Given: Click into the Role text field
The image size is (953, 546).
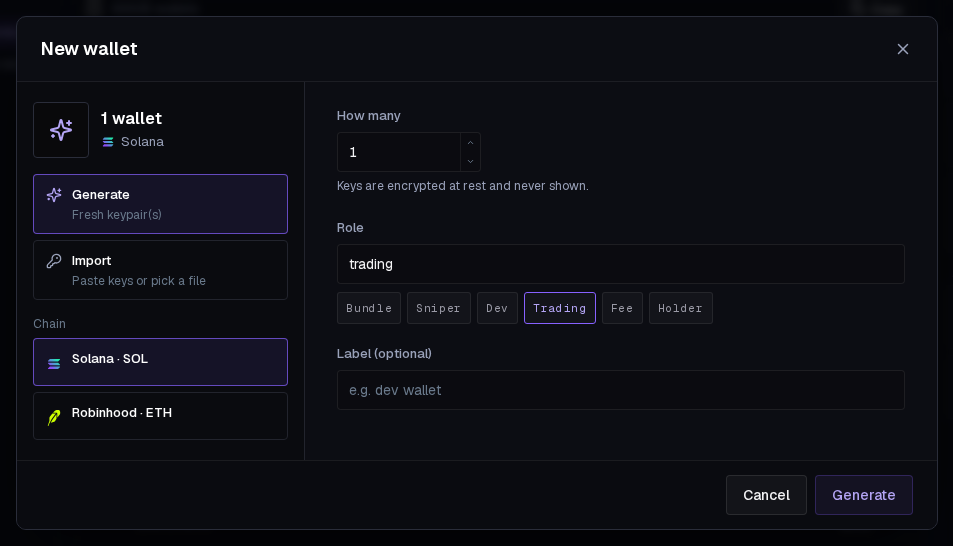Looking at the screenshot, I should pyautogui.click(x=621, y=264).
